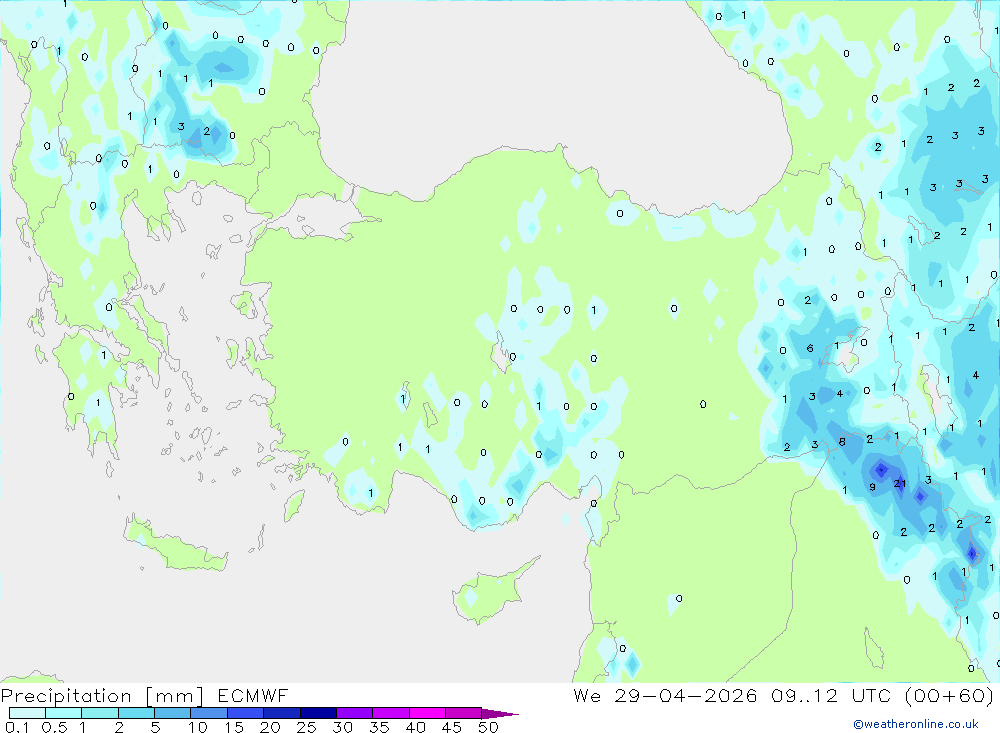
Task: Click legend scale label '30'
Action: [343, 727]
